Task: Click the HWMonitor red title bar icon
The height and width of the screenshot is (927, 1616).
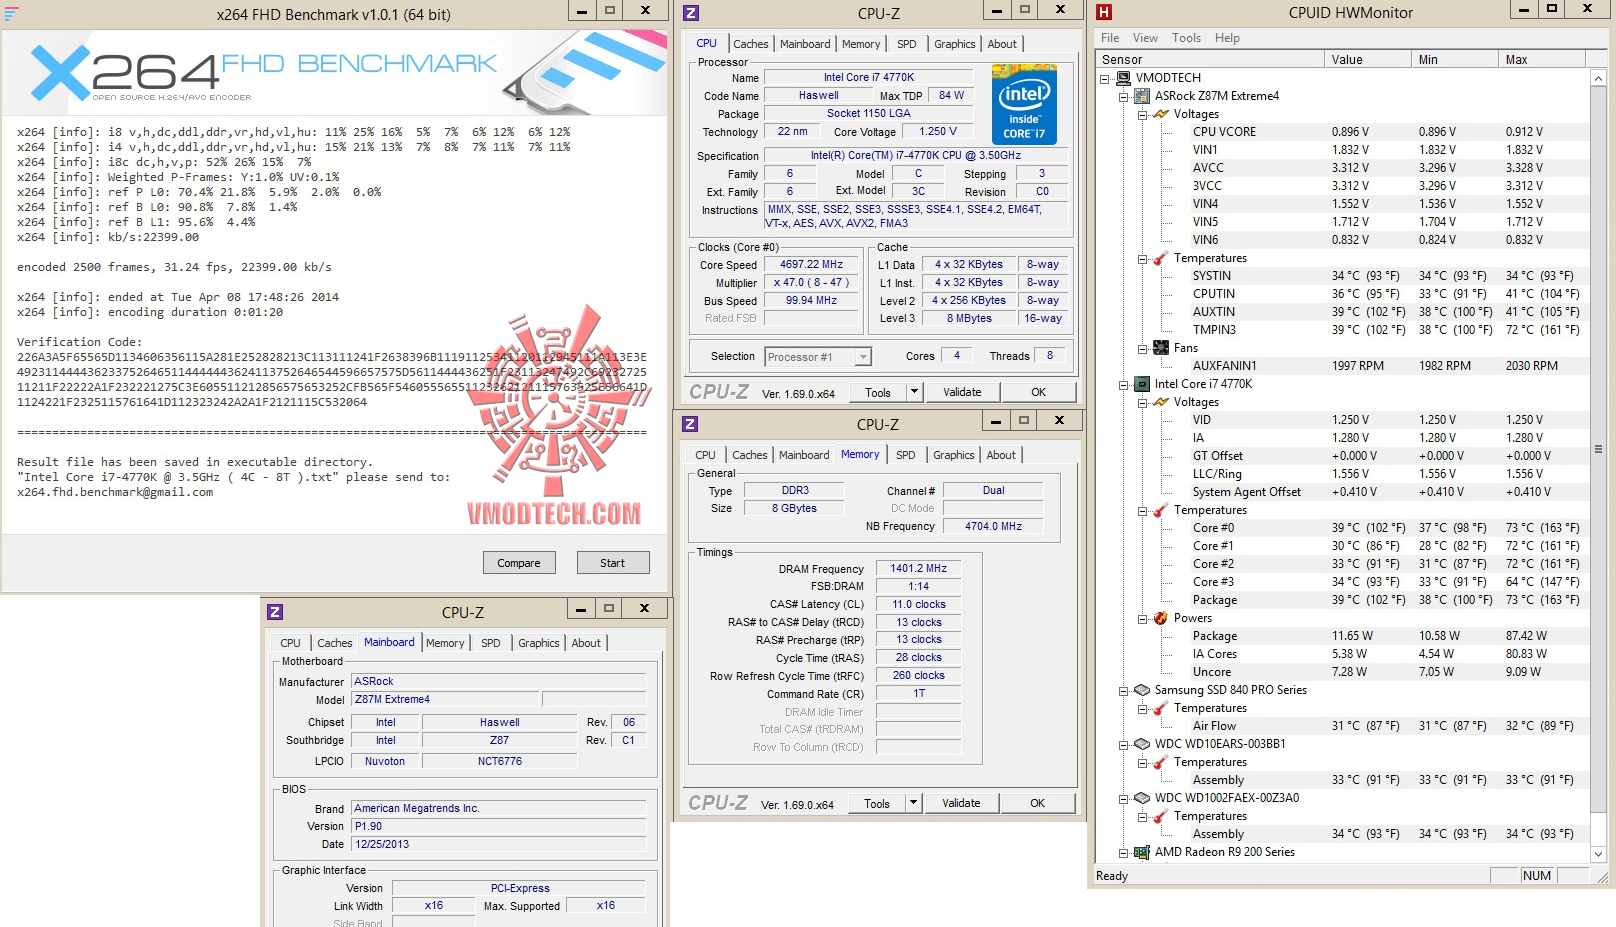Action: (x=1104, y=12)
